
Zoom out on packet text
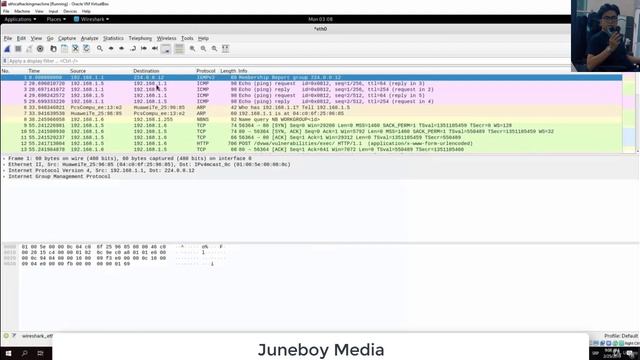pos(203,49)
